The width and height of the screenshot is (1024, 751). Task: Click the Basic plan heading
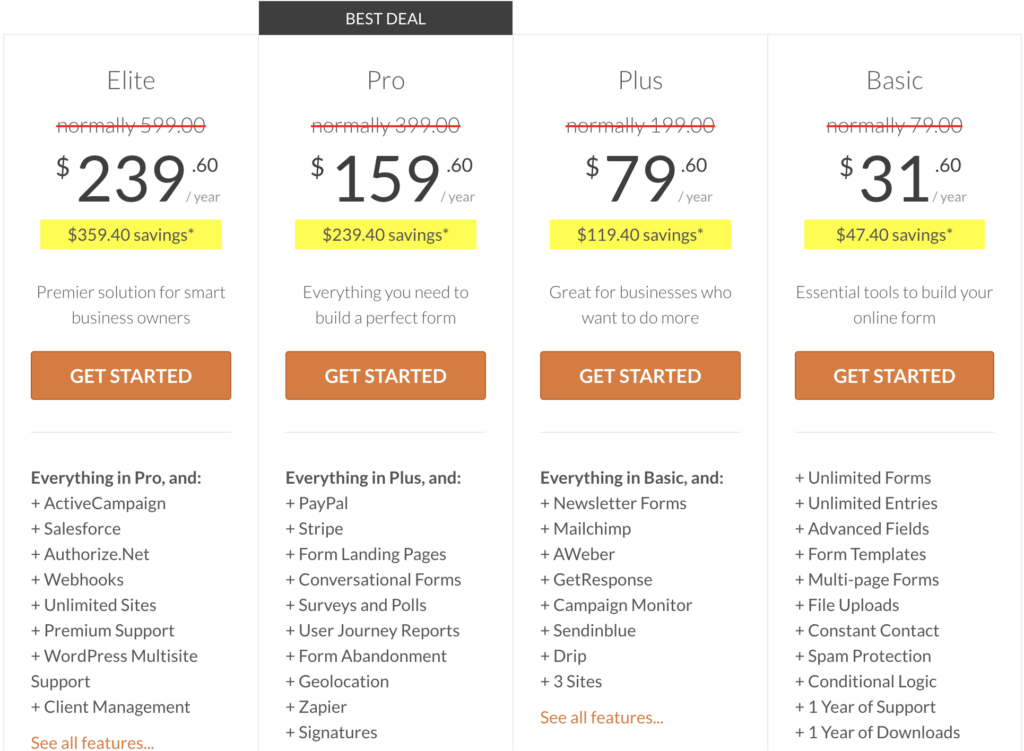click(x=893, y=80)
